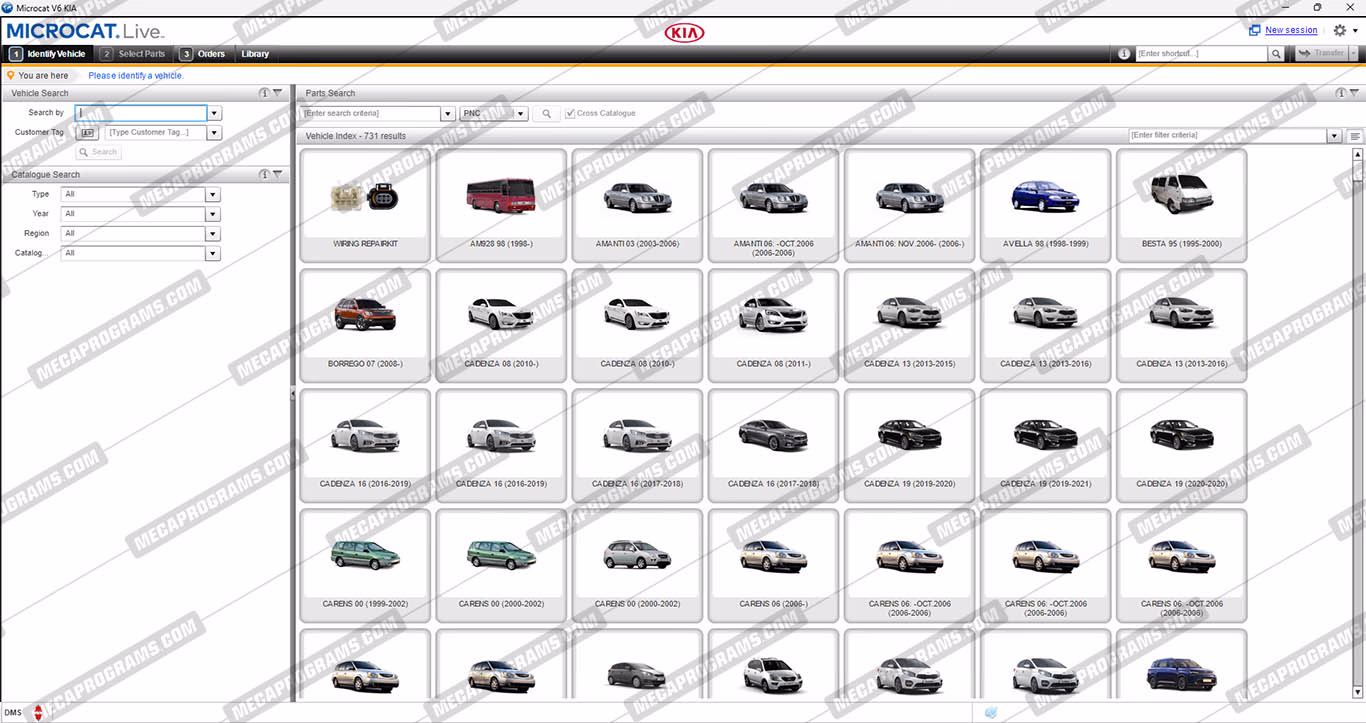Open the parts search criteria dropdown arrow
Screen dimensions: 1366x723
[448, 114]
